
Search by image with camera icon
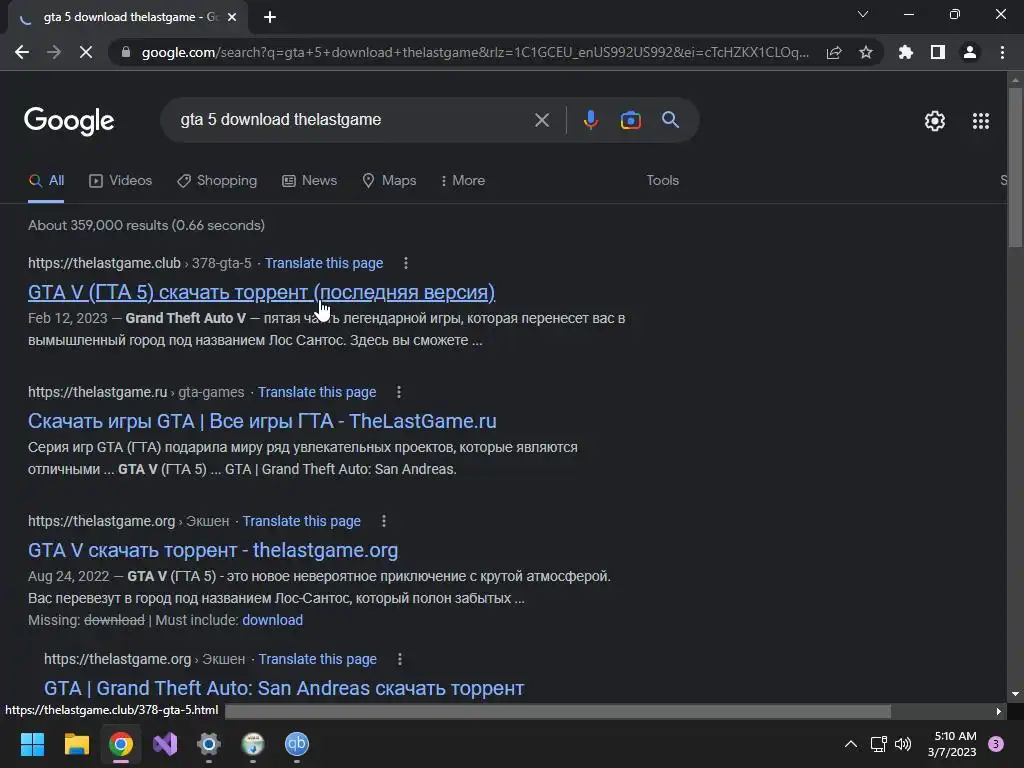[630, 120]
